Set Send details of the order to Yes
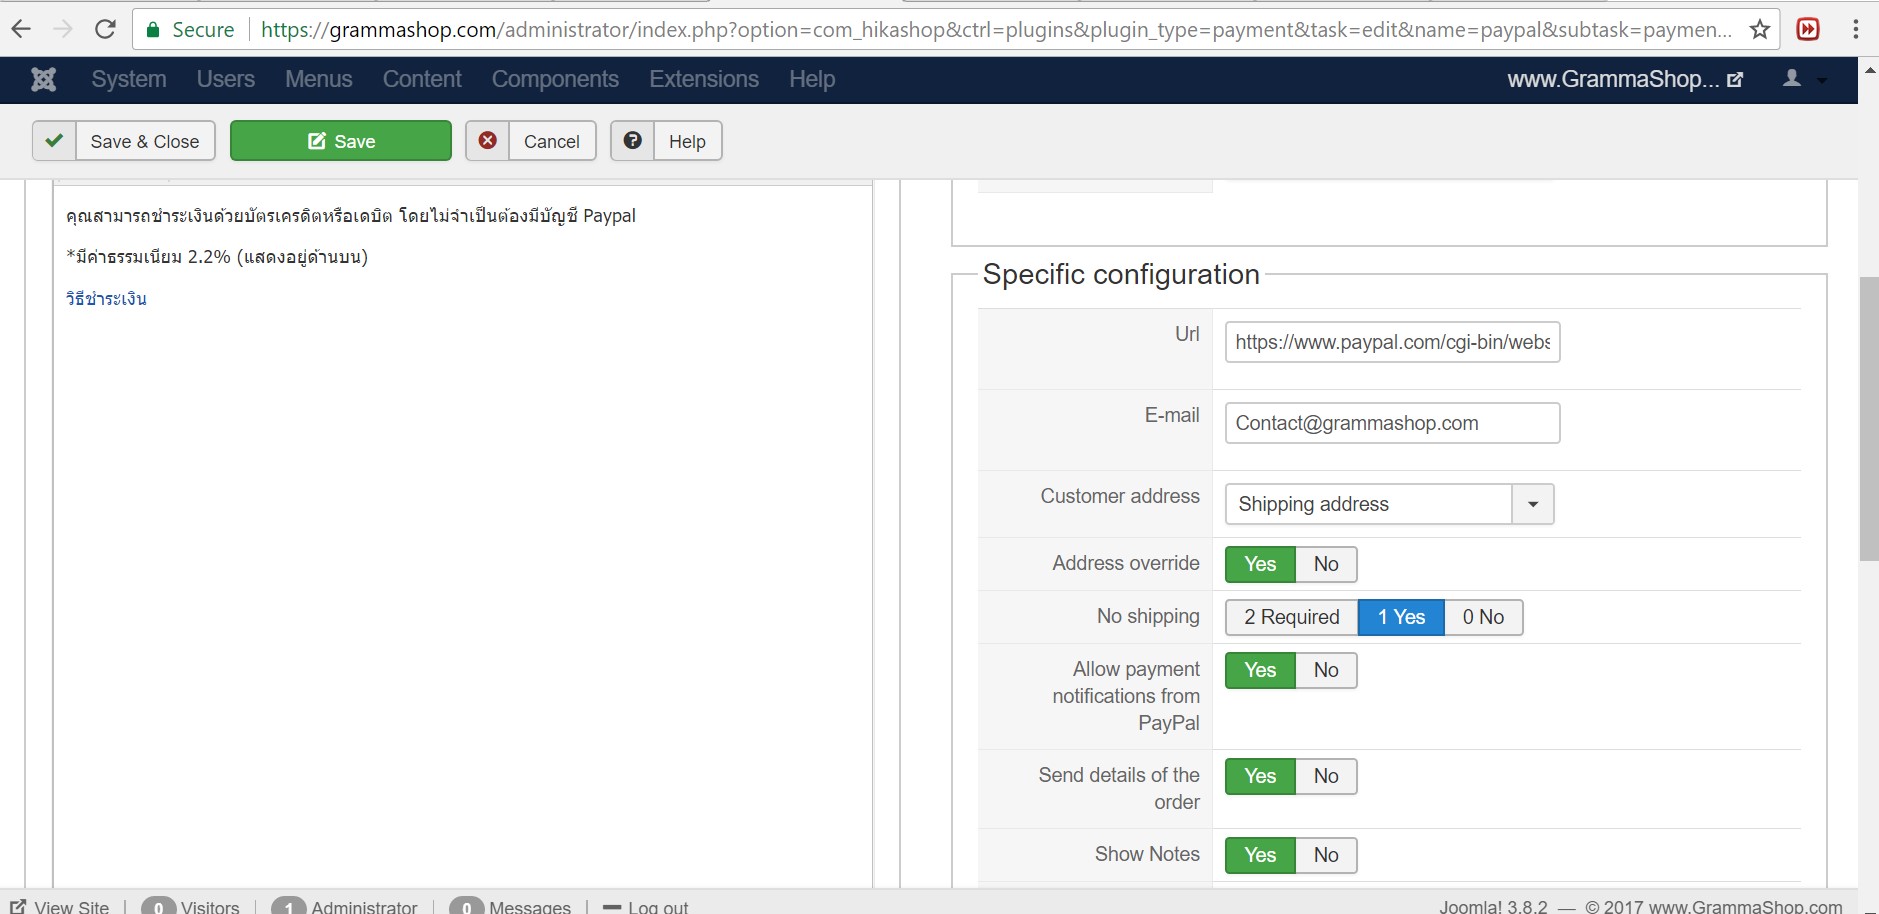The image size is (1879, 914). [x=1260, y=776]
